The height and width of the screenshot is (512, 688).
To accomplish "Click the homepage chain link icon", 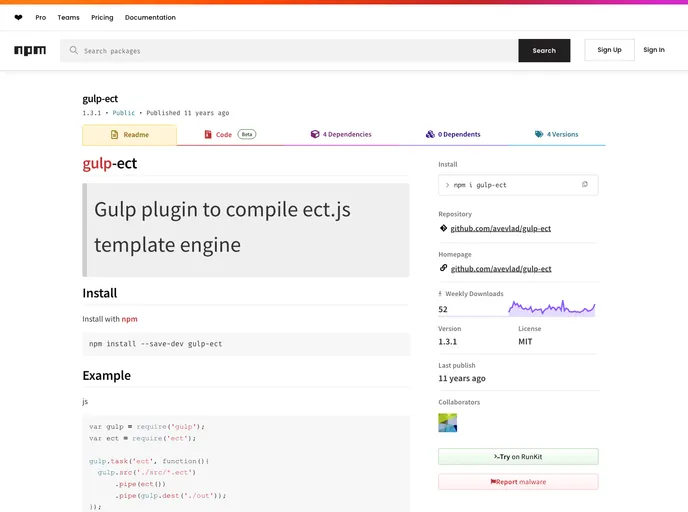I will [443, 268].
